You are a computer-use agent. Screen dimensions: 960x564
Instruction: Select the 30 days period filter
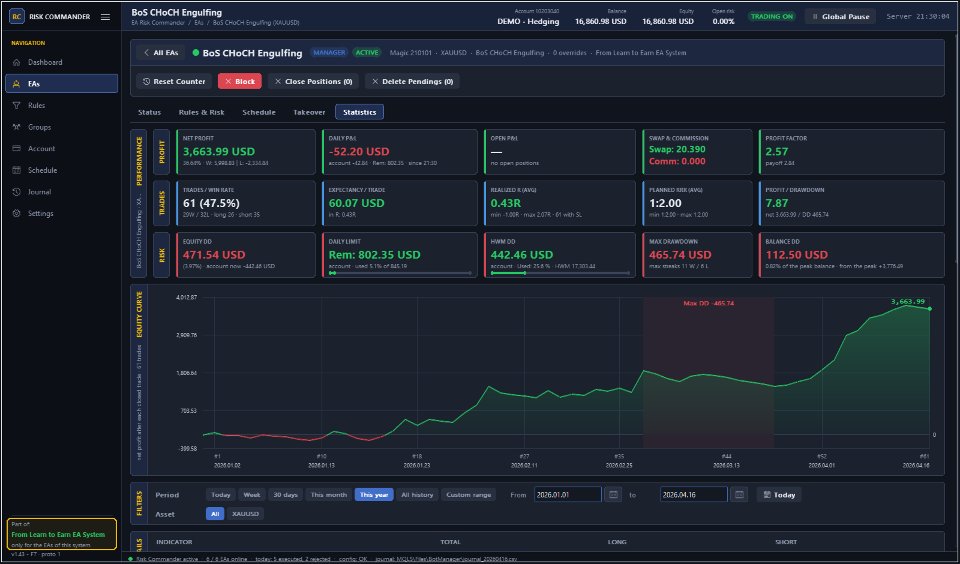click(285, 495)
